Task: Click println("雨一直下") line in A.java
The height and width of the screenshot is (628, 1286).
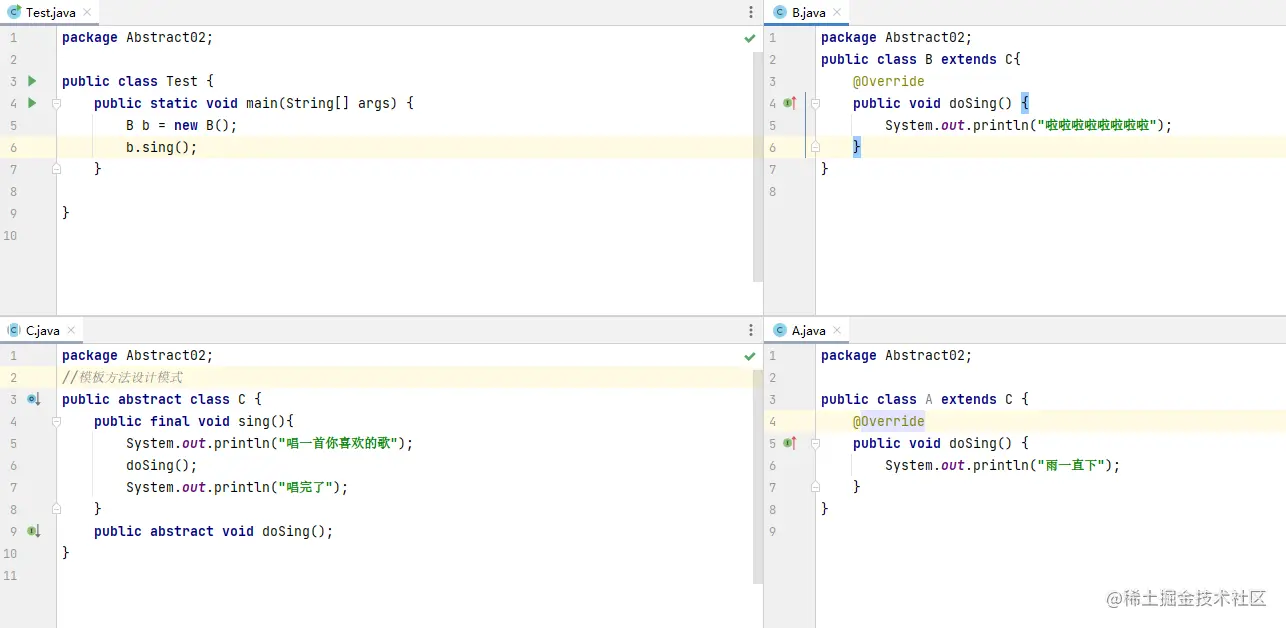Action: [1003, 465]
